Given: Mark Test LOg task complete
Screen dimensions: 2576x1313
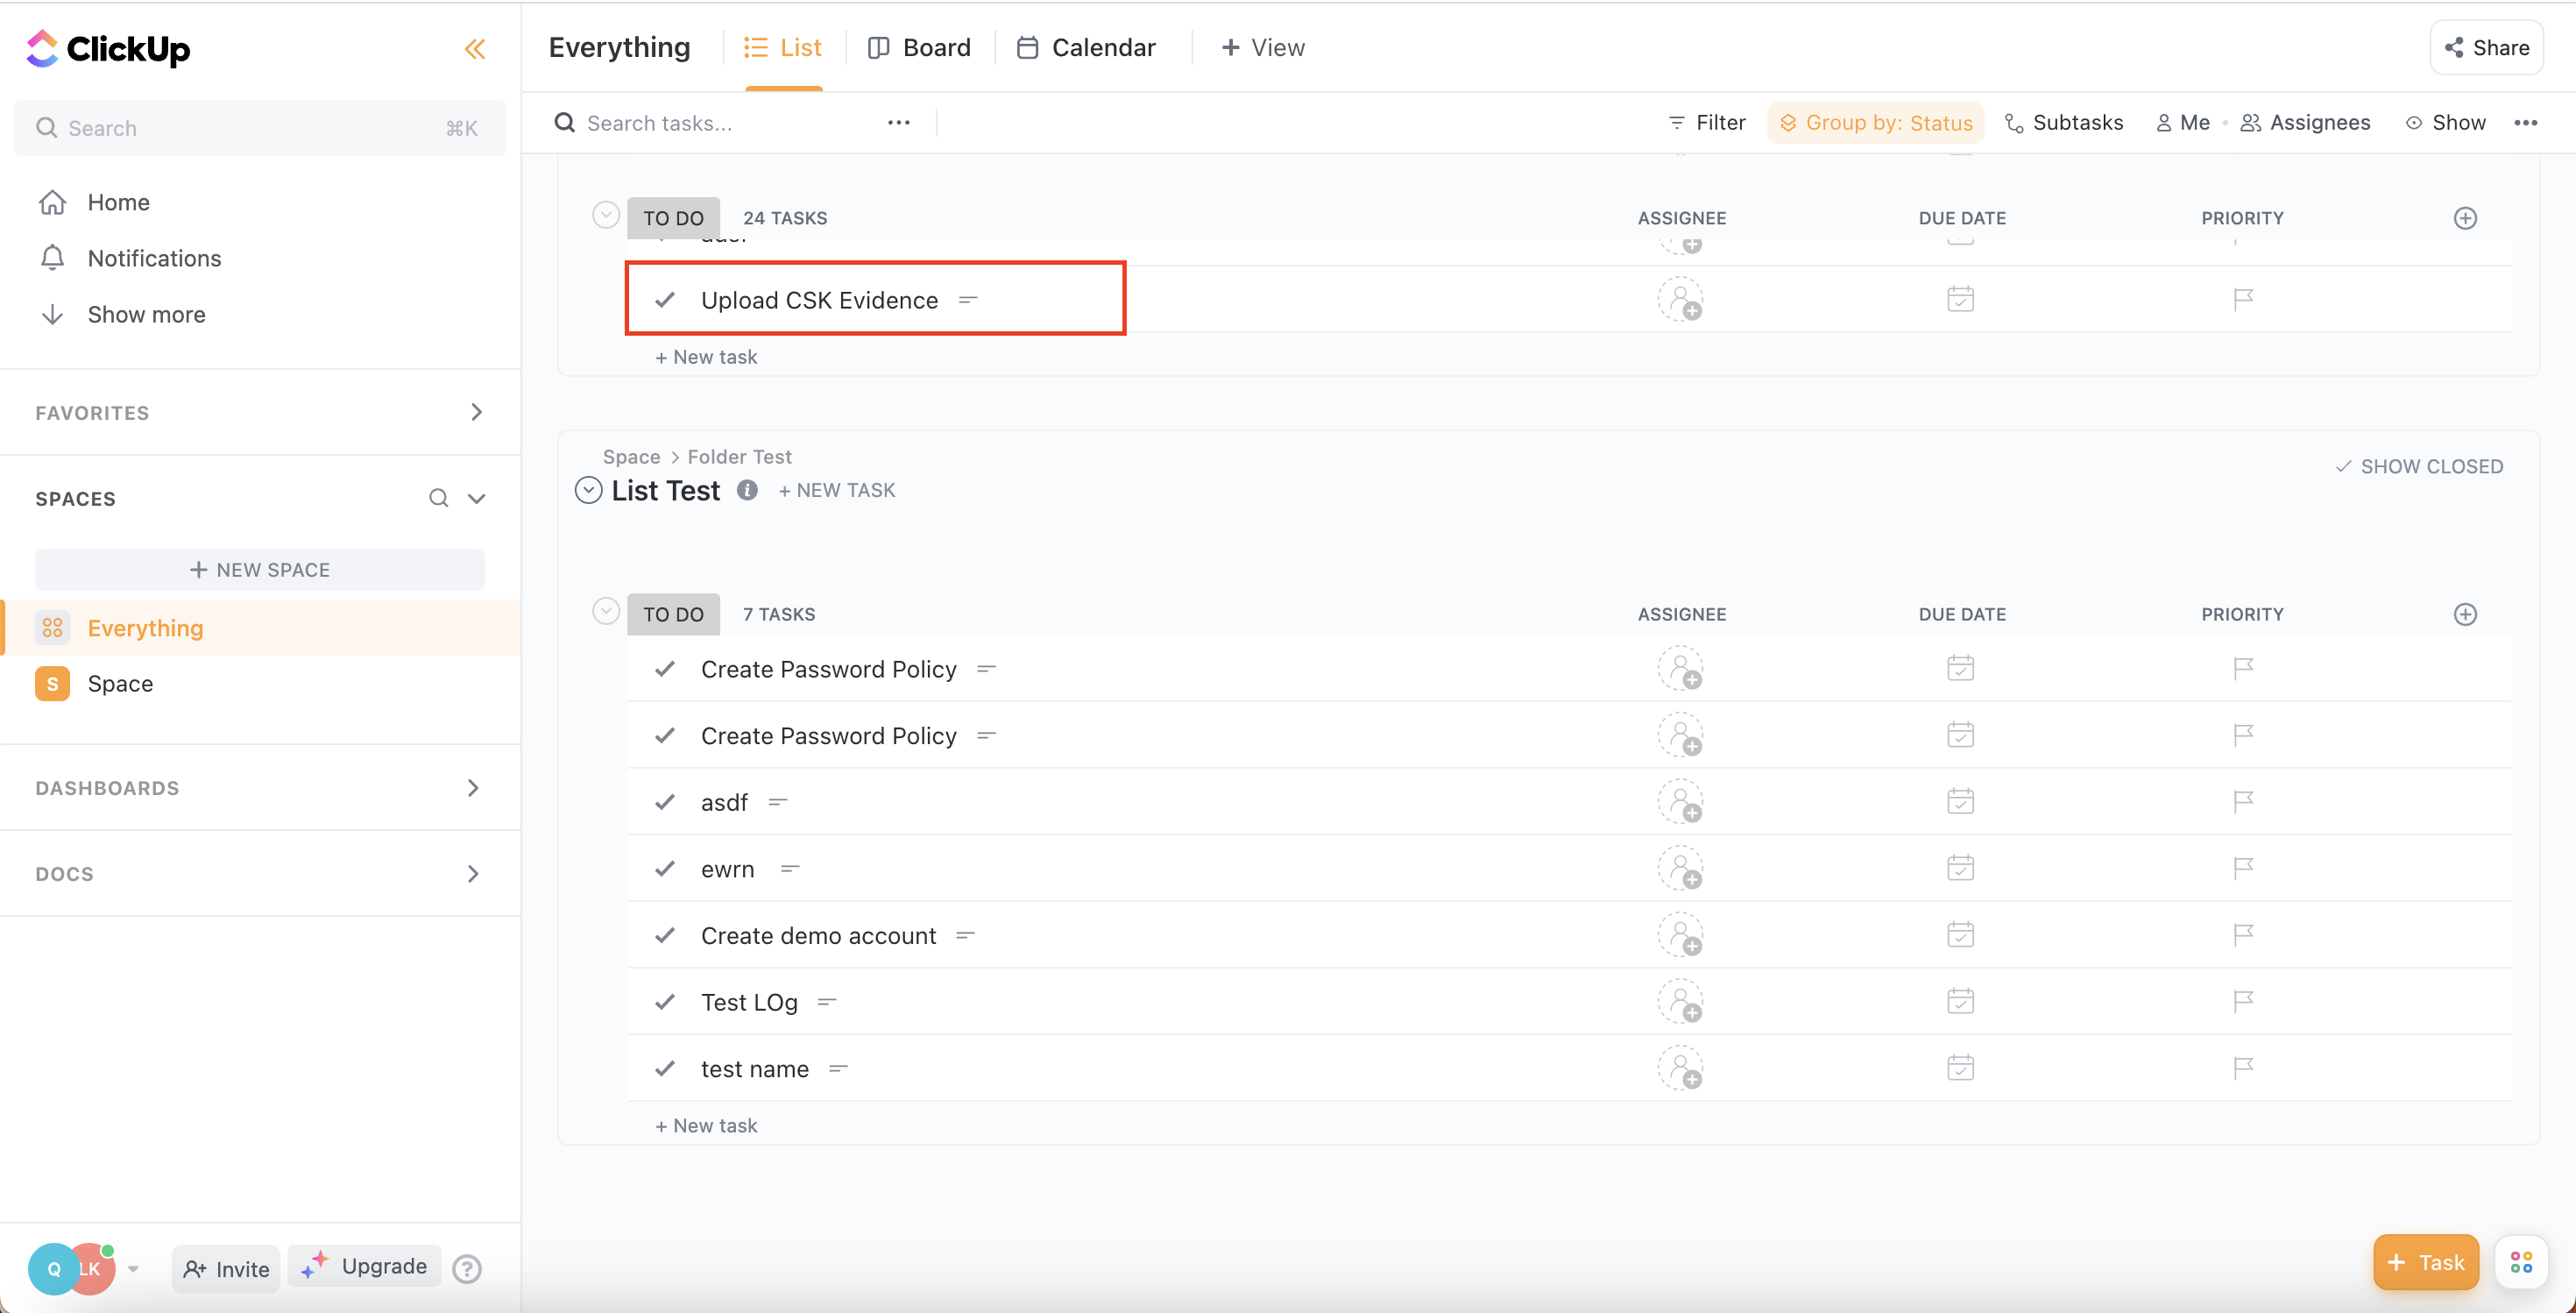Looking at the screenshot, I should tap(665, 1002).
